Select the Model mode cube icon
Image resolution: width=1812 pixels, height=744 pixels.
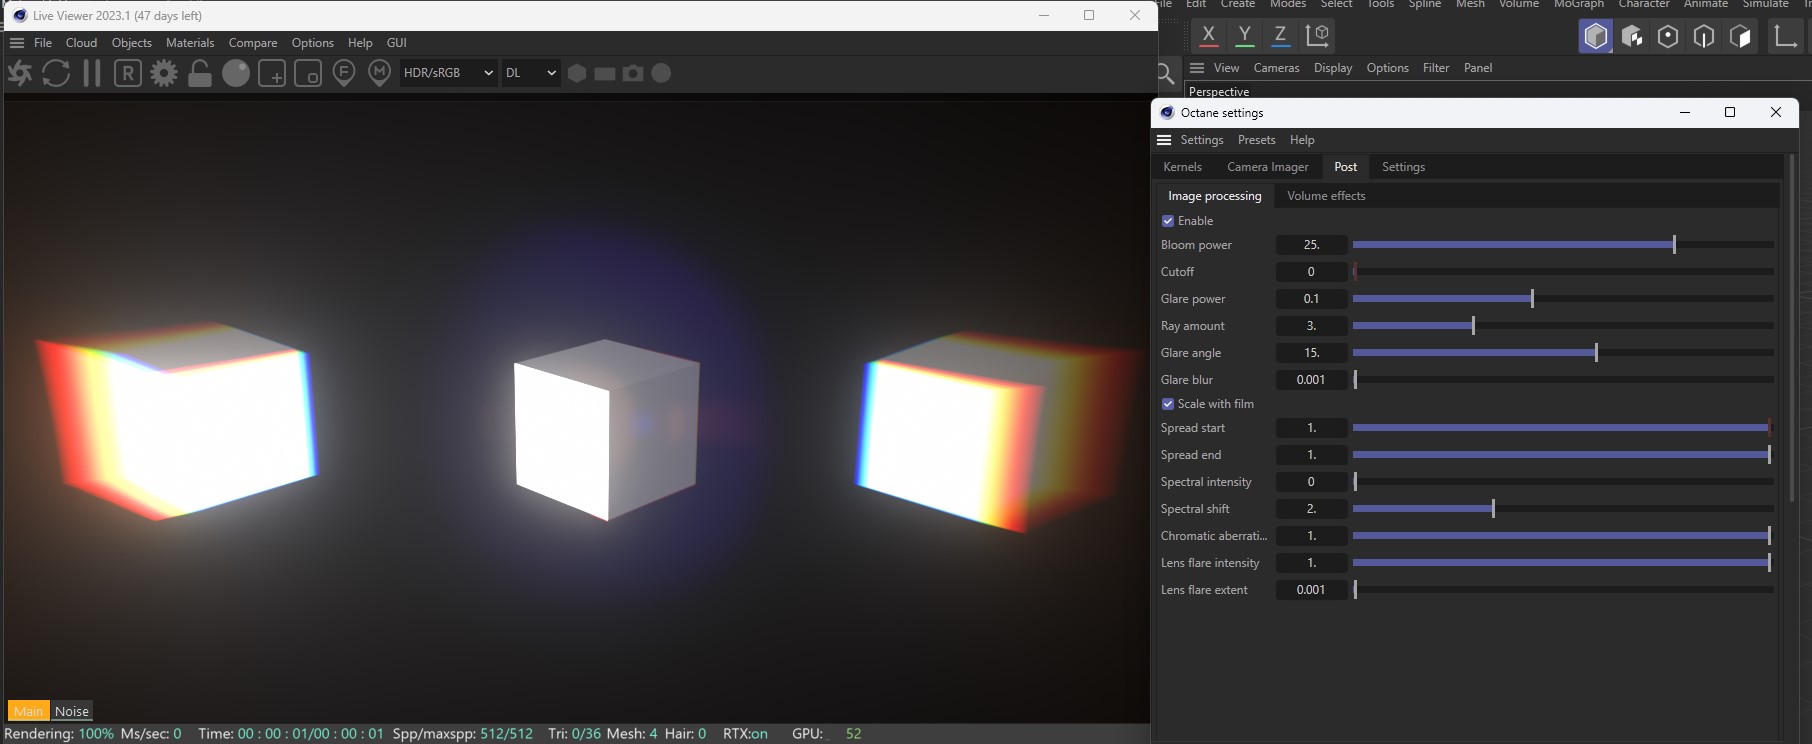click(x=1596, y=36)
